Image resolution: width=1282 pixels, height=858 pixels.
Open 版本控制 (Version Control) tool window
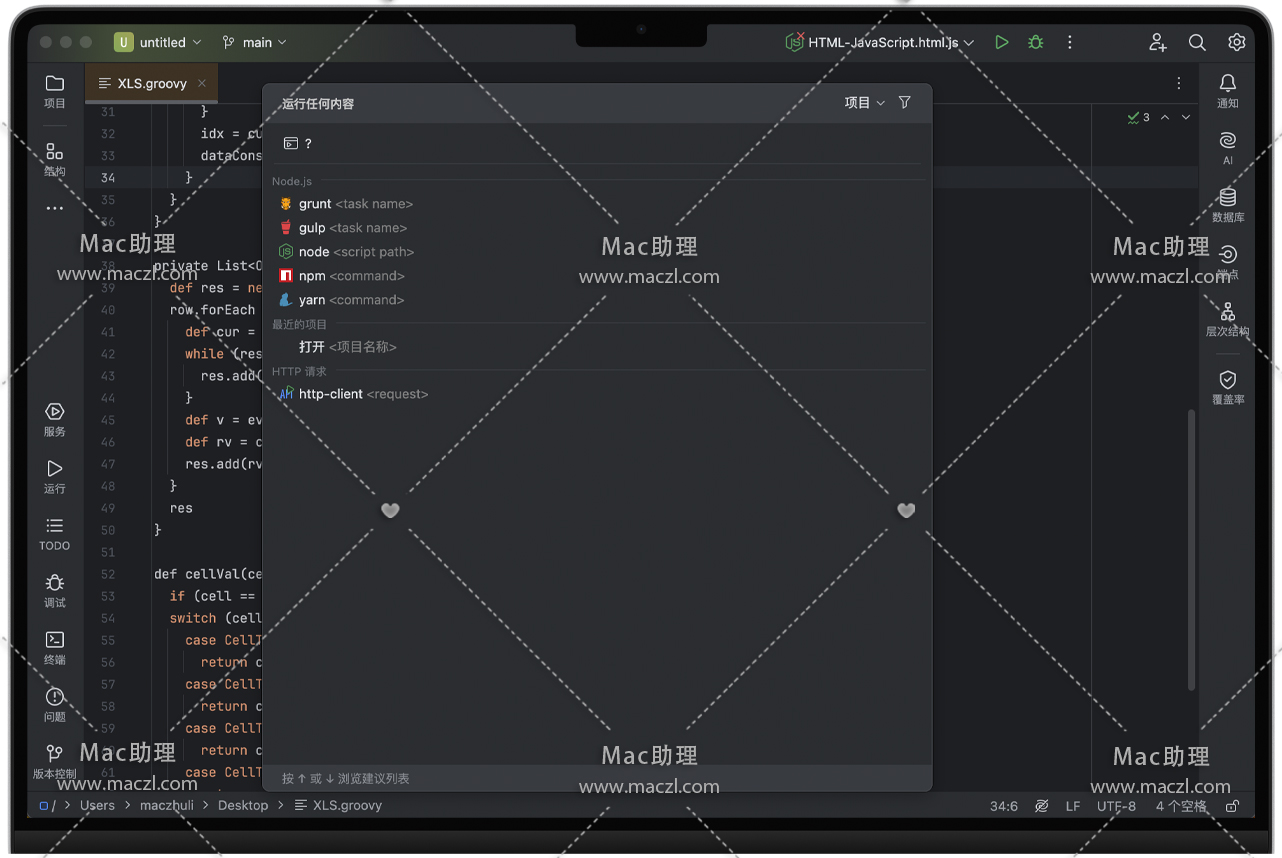(55, 760)
